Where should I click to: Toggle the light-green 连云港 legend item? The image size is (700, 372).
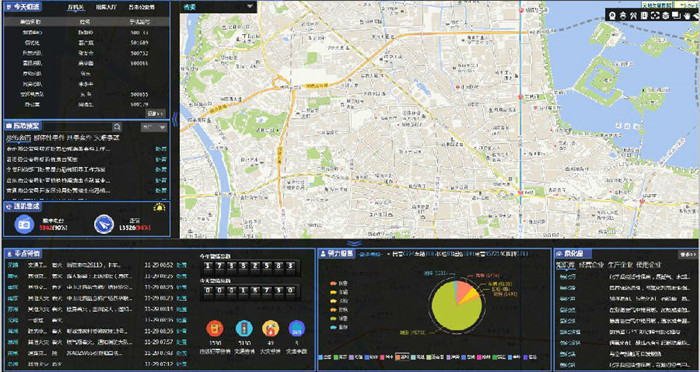[x=435, y=357]
